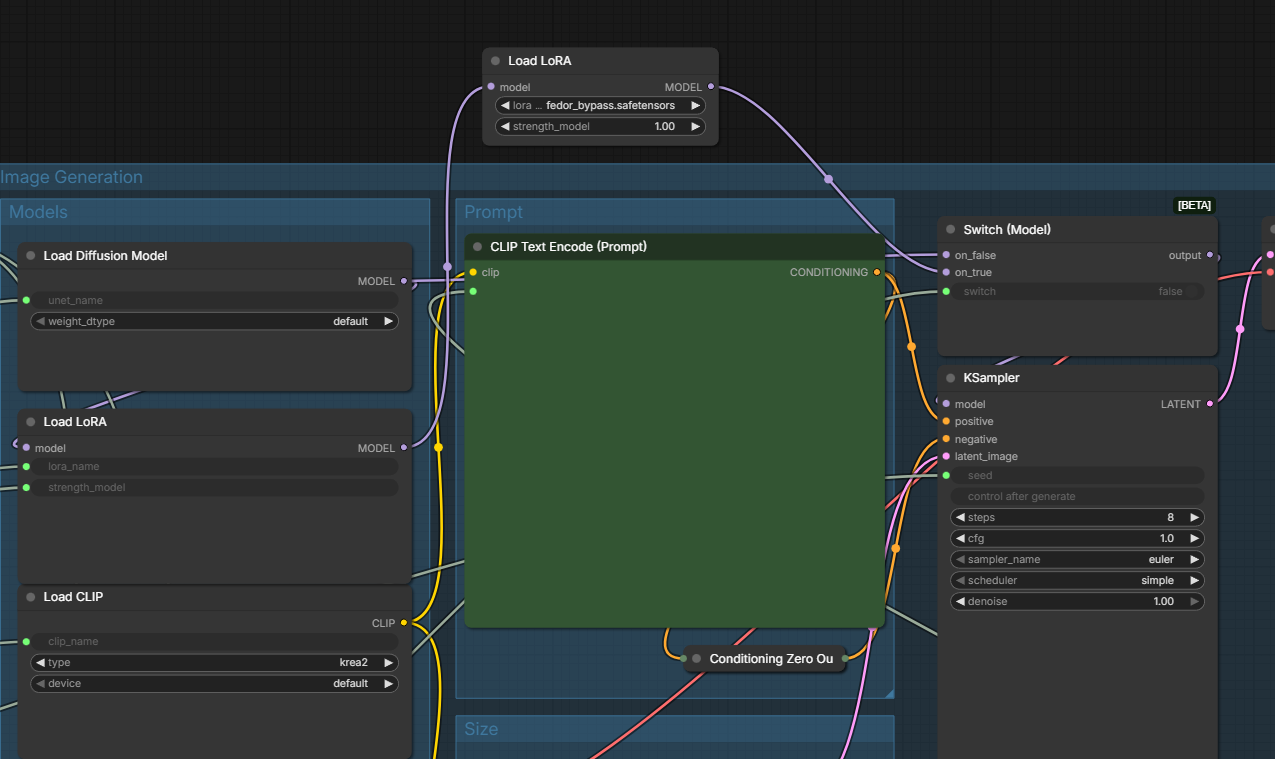Viewport: 1275px width, 759px height.
Task: Collapse the Load LoRA node holding fedor_bypass.safetensors
Action: point(495,62)
